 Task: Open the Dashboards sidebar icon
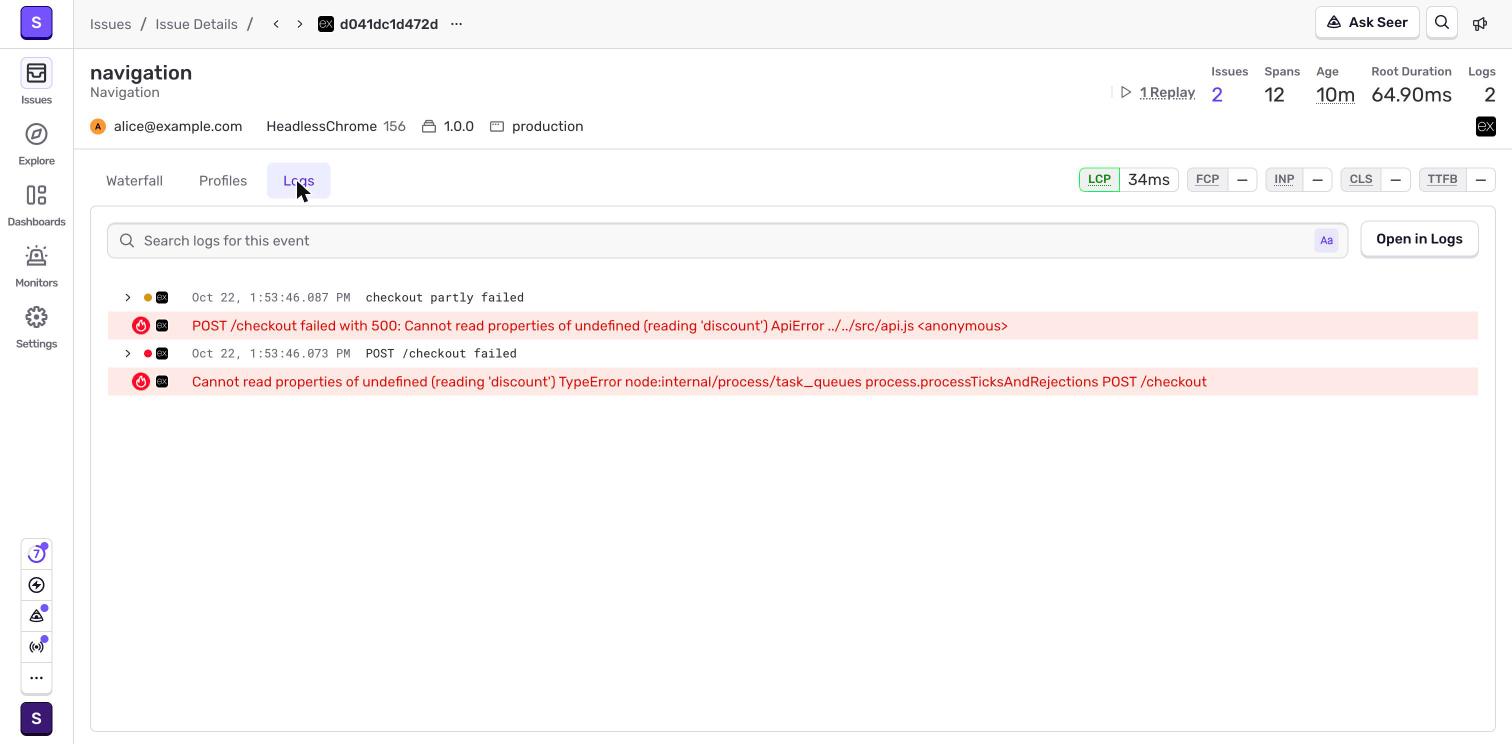click(x=36, y=195)
